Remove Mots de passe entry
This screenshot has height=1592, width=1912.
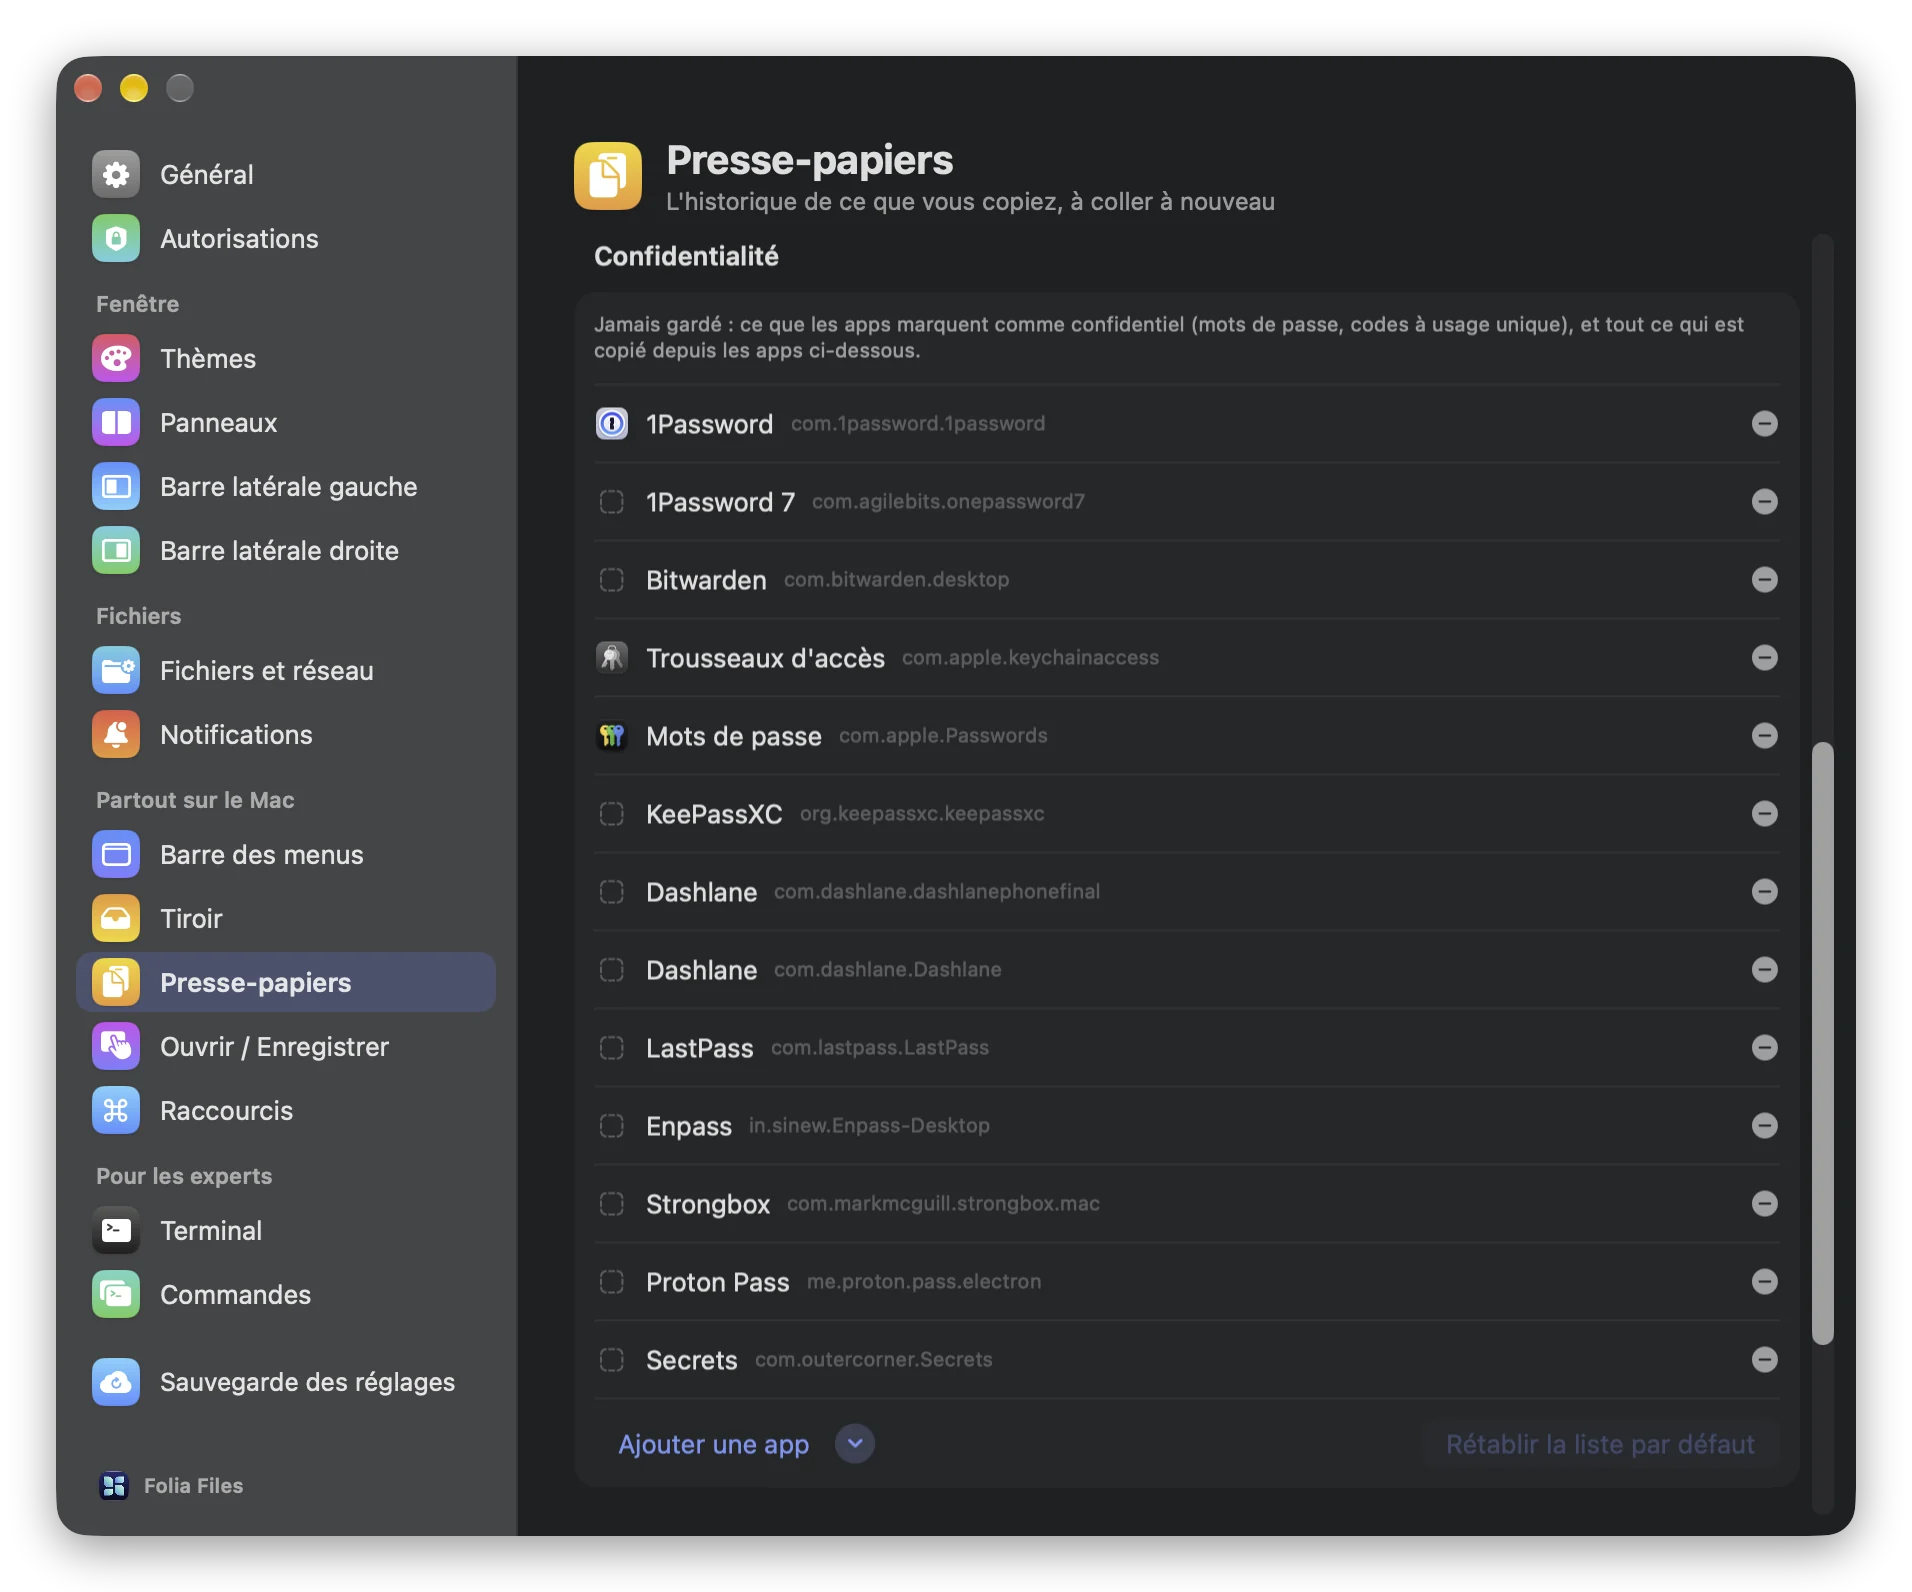coord(1765,736)
